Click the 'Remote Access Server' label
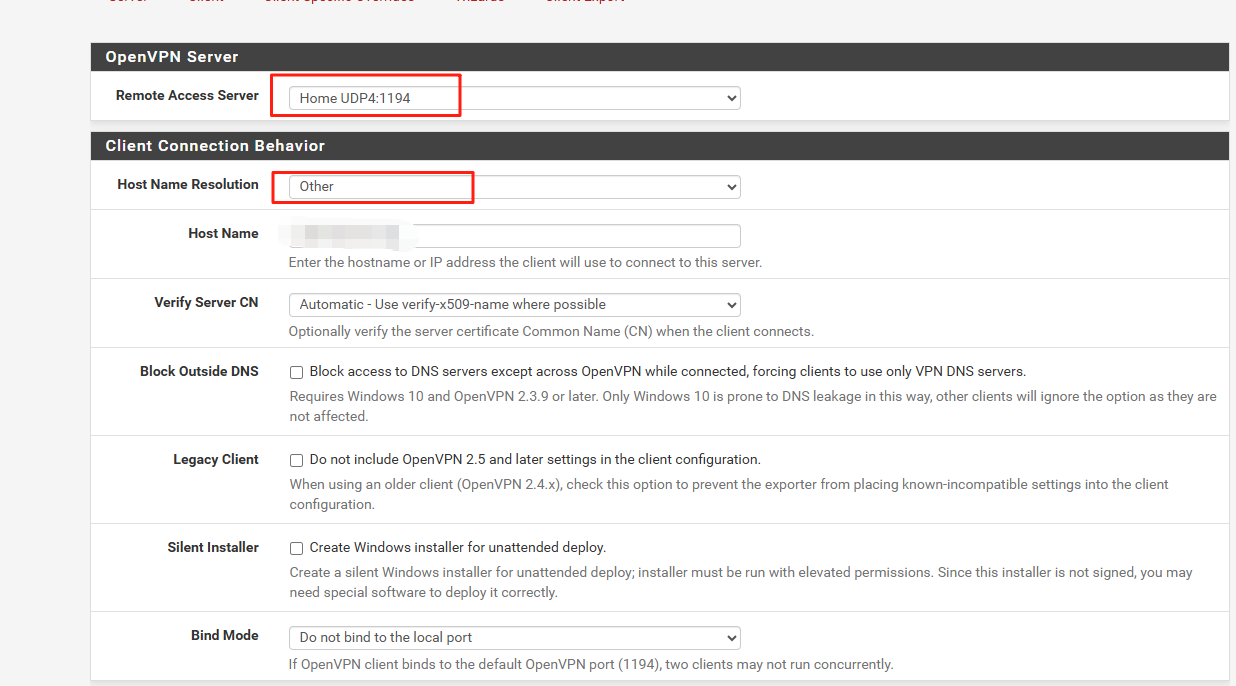The width and height of the screenshot is (1236, 686). 187,96
